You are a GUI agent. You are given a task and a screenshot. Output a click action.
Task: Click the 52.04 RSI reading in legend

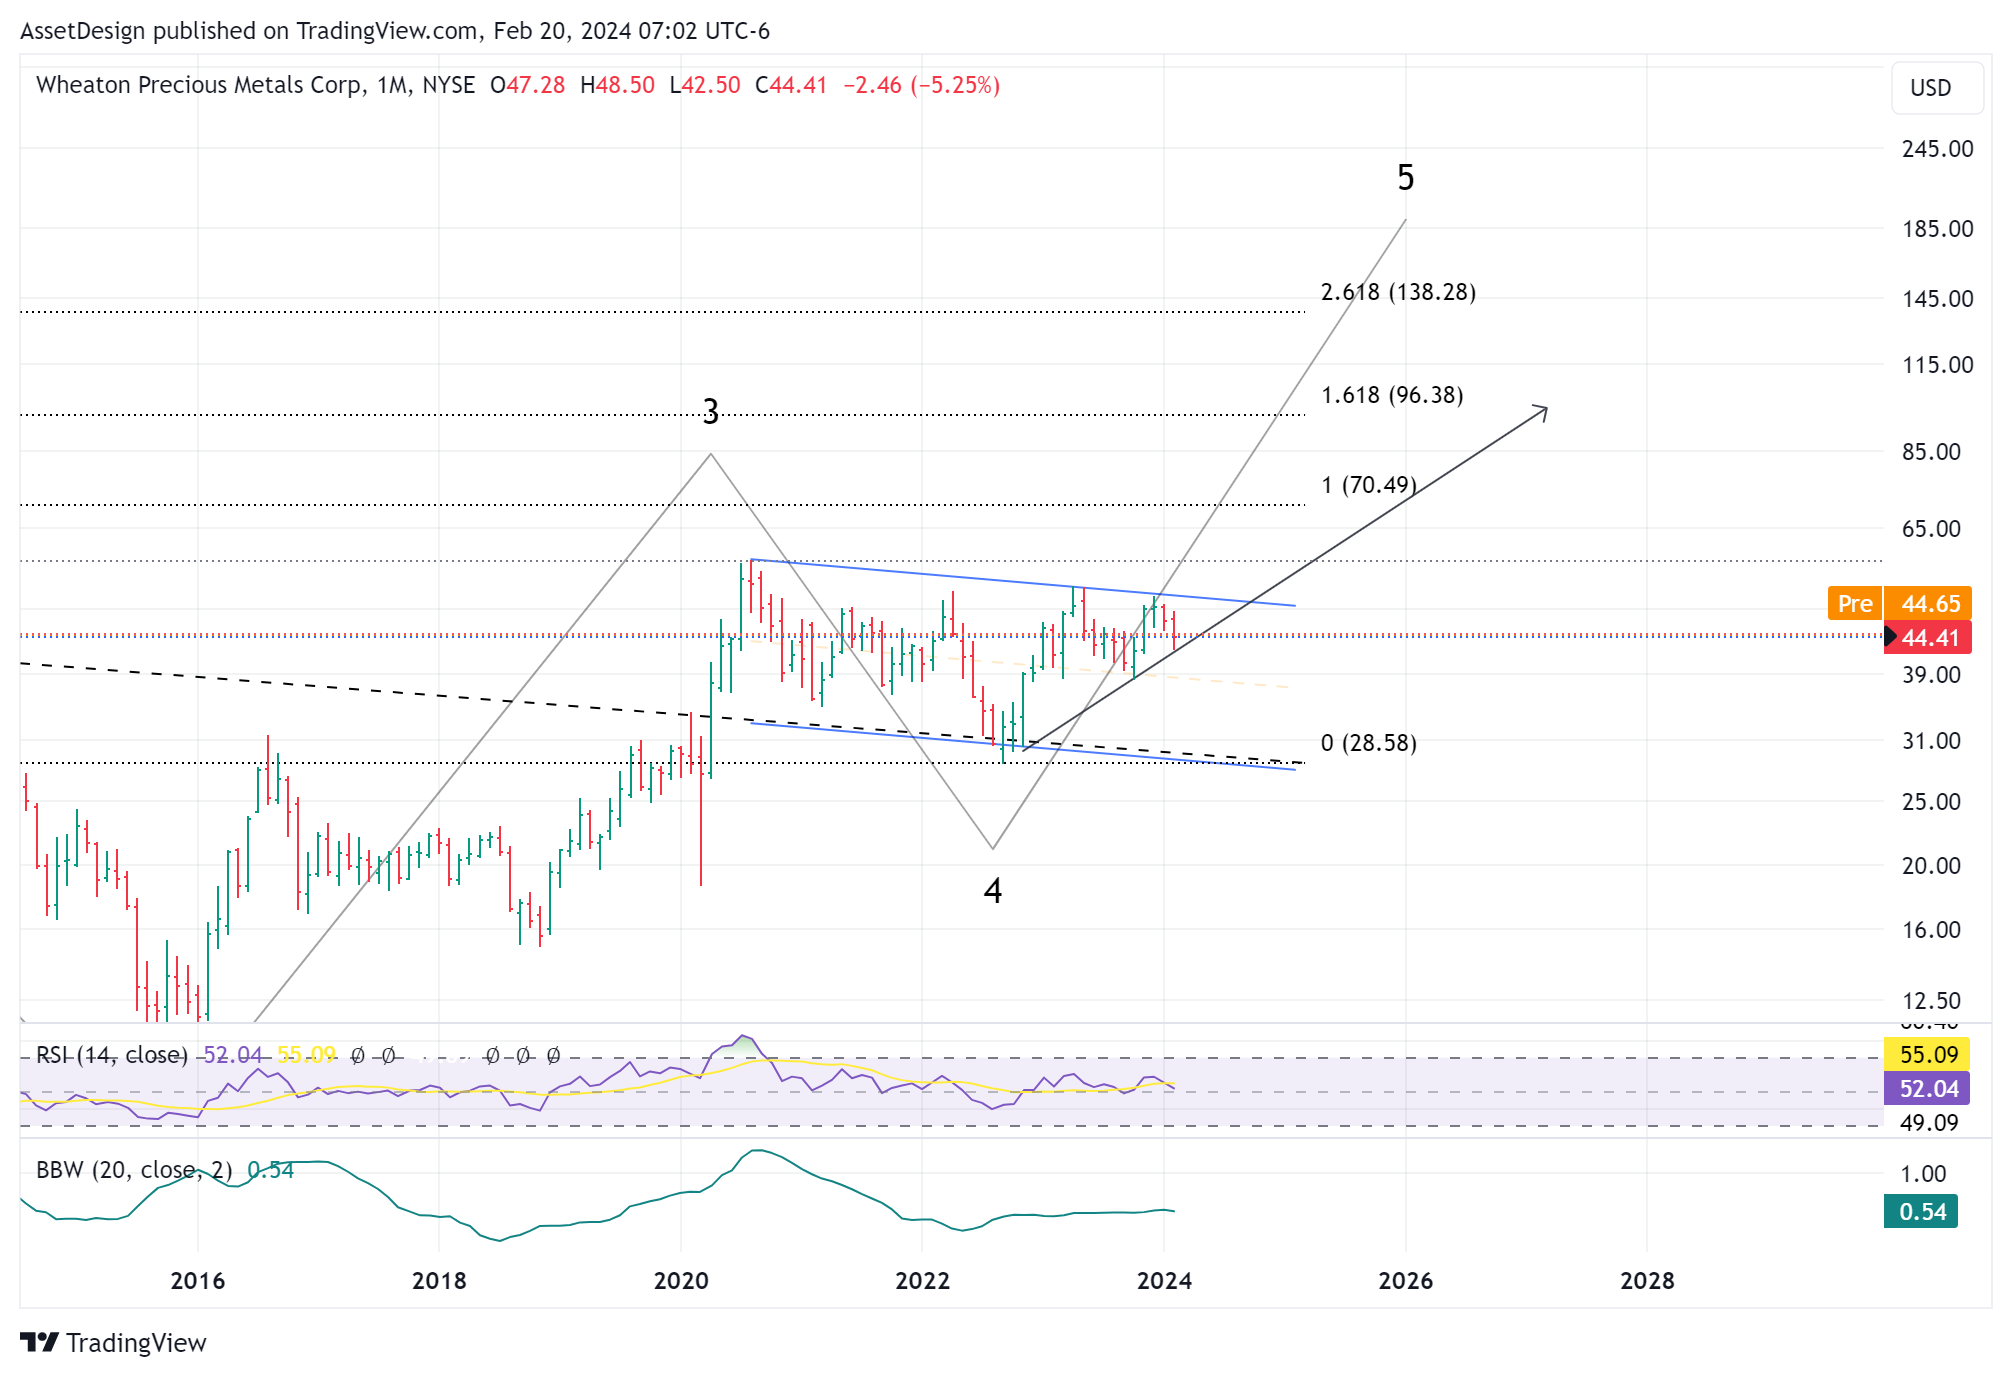pos(233,1055)
